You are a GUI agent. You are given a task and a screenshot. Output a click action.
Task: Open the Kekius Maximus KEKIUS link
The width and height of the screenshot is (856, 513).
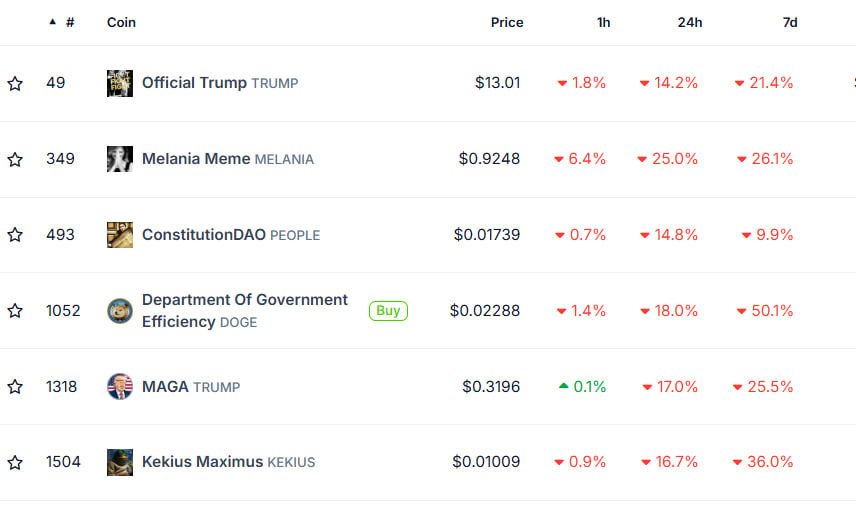point(228,462)
